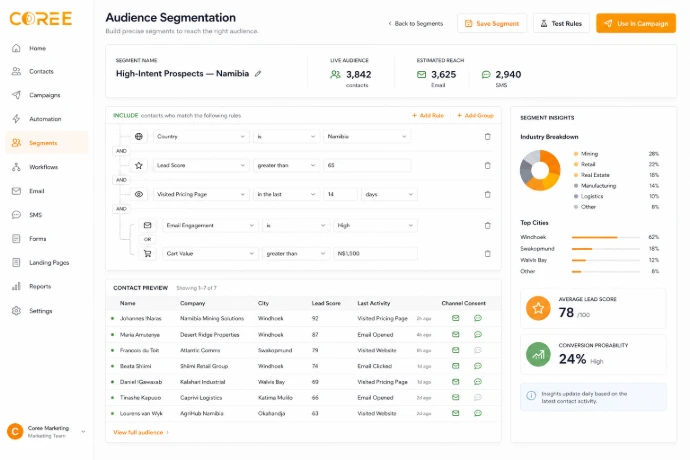The width and height of the screenshot is (690, 460).
Task: Click email consent icon for Johannes !Naras
Action: pos(455,318)
